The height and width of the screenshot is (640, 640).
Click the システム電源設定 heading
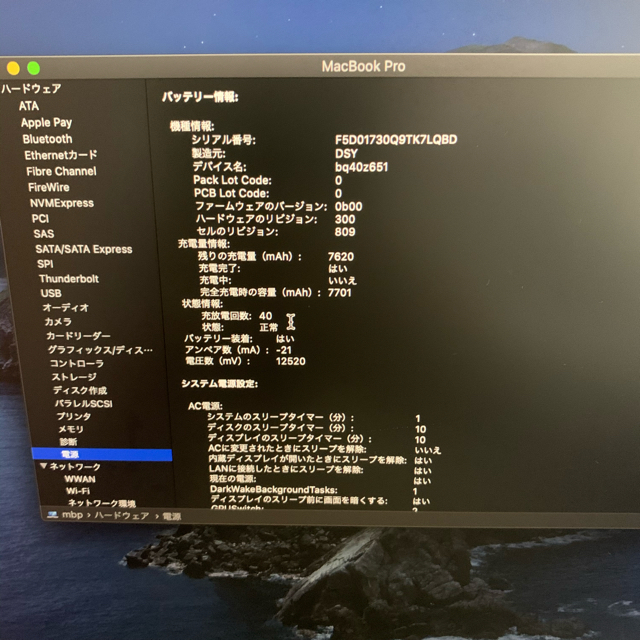pos(220,384)
